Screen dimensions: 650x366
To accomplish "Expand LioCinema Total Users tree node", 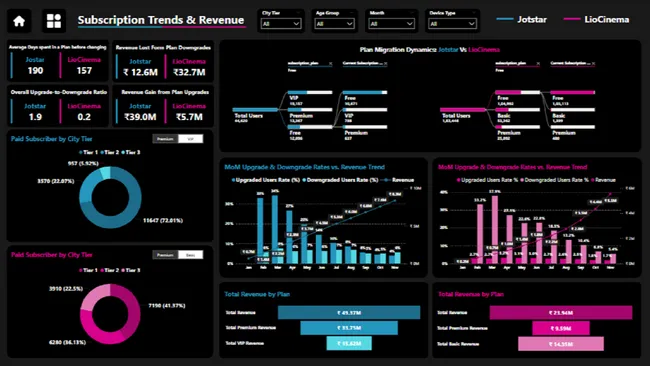I will (462, 110).
